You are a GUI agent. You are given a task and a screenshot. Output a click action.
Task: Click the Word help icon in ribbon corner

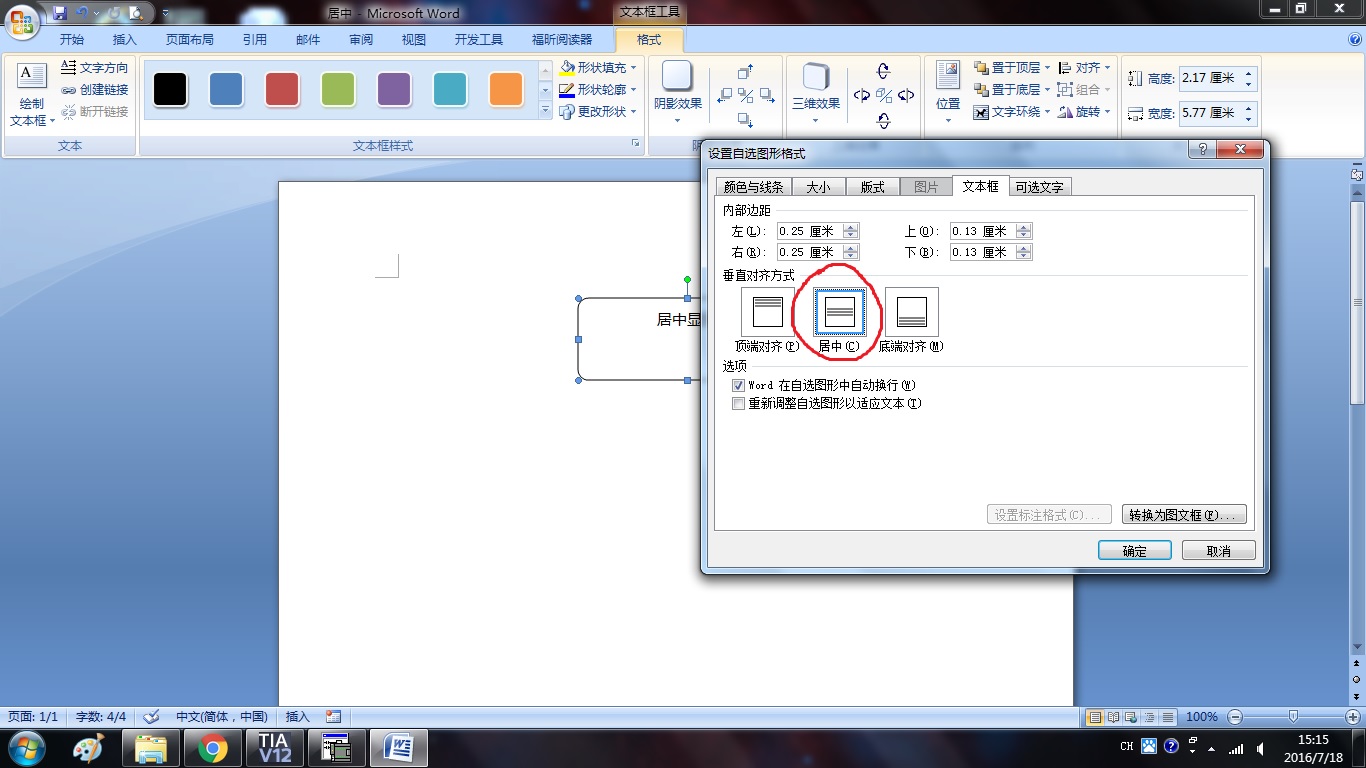point(1353,39)
